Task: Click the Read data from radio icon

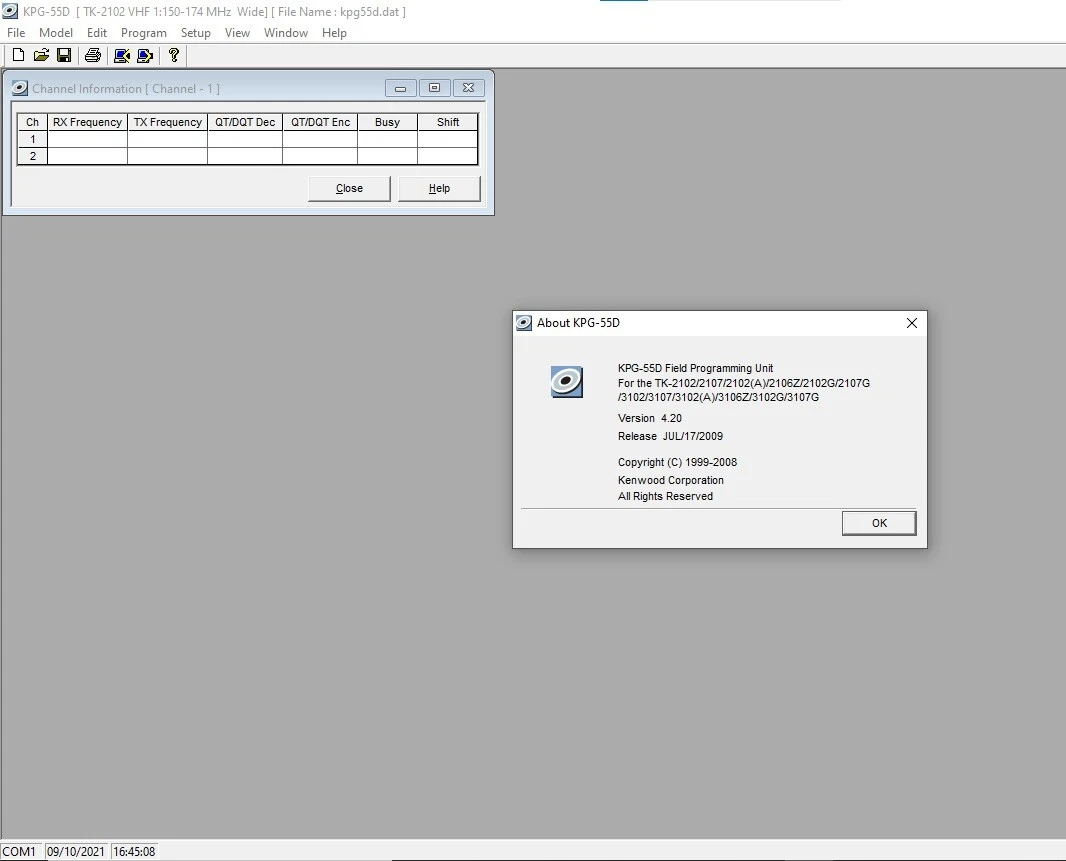Action: tap(122, 55)
